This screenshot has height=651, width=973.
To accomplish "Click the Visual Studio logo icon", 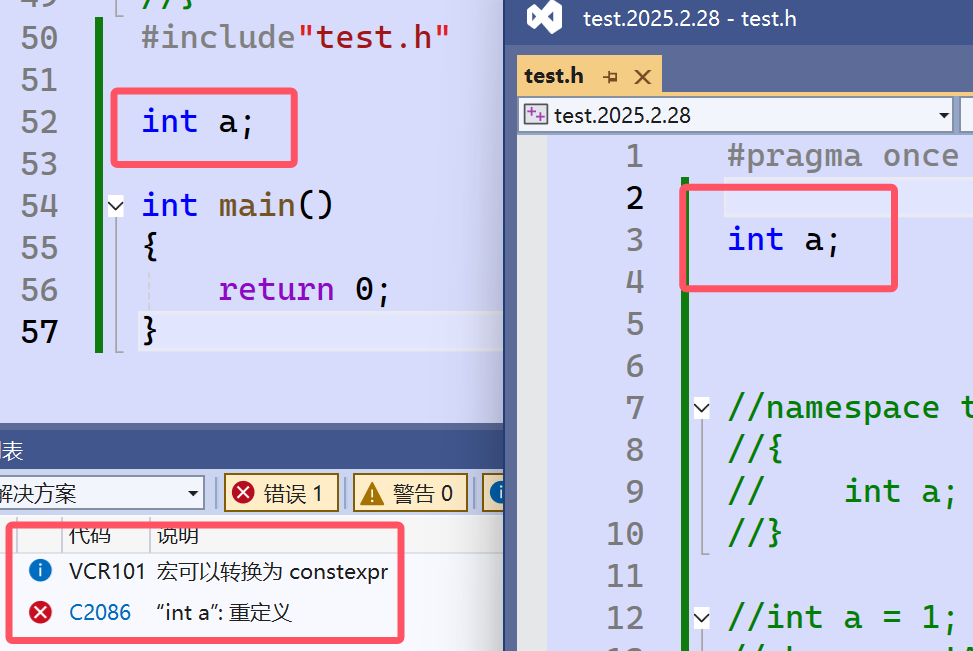I will pyautogui.click(x=544, y=17).
